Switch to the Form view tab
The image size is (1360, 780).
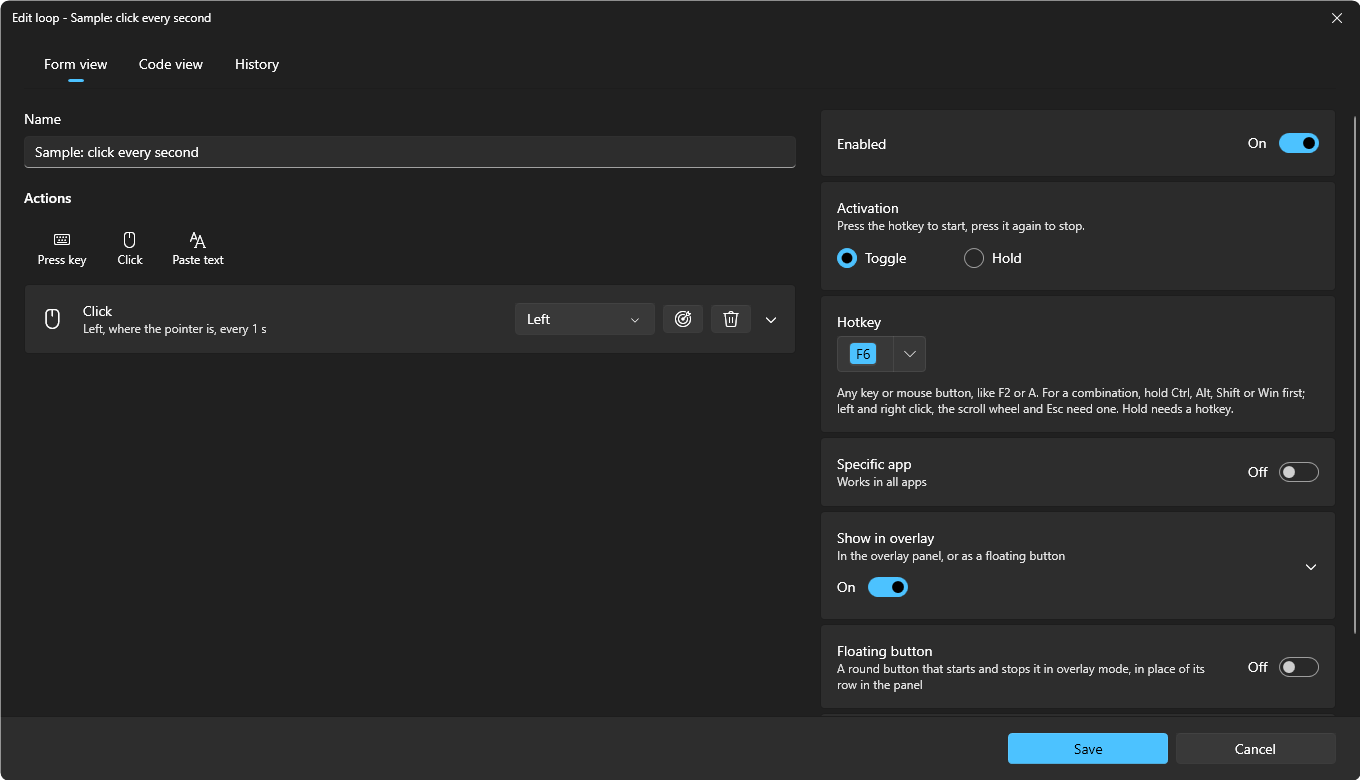coord(76,64)
